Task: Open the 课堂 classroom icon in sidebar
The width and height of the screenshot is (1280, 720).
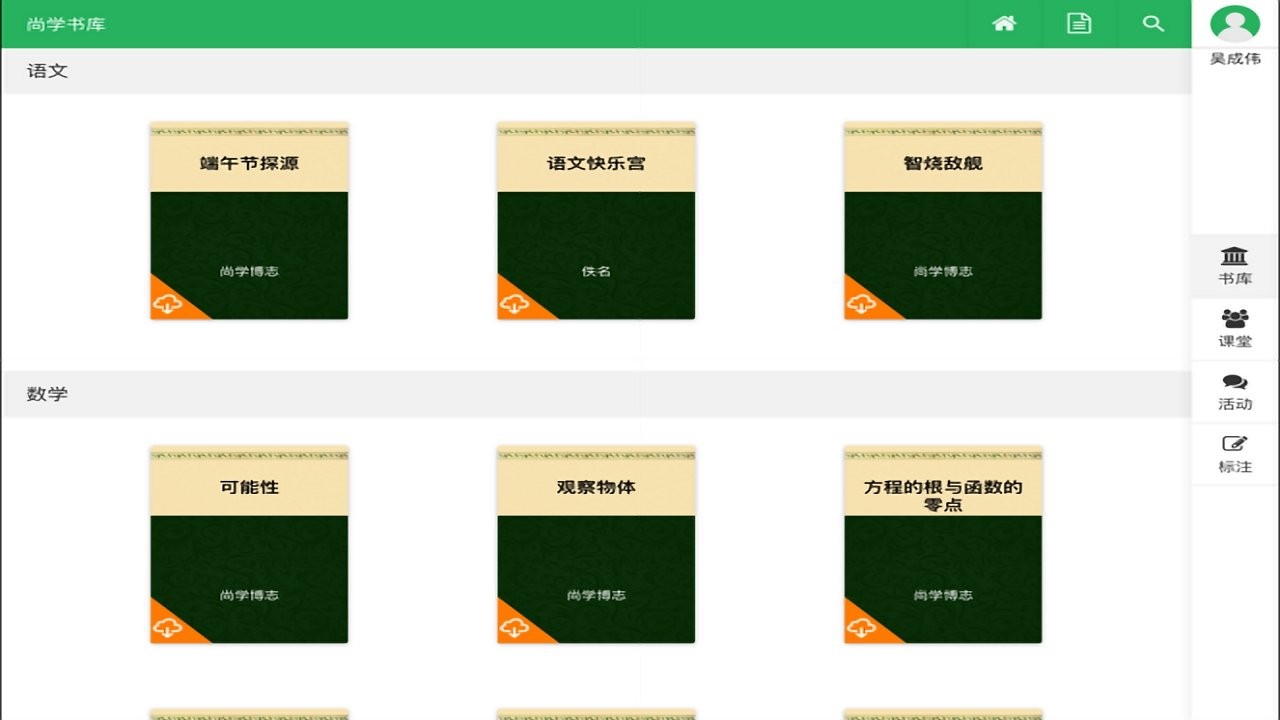Action: tap(1235, 318)
